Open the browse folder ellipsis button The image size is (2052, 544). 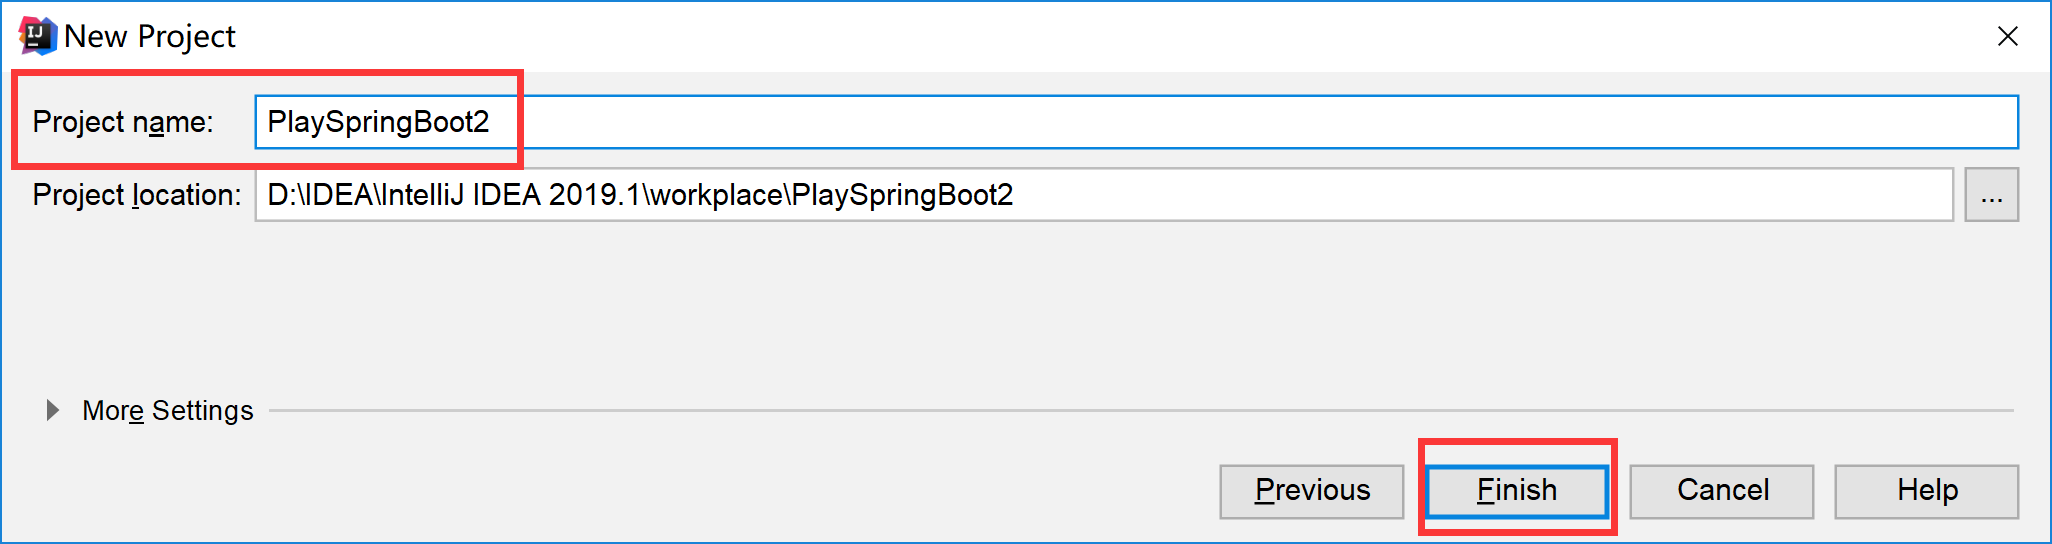(x=1991, y=195)
